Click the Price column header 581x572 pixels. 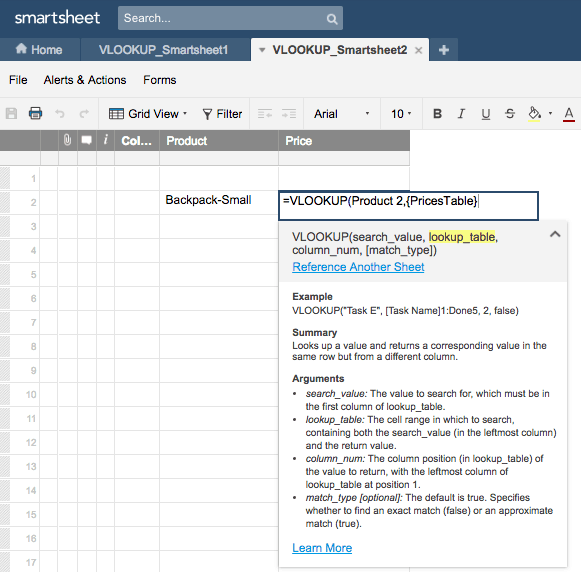(344, 140)
